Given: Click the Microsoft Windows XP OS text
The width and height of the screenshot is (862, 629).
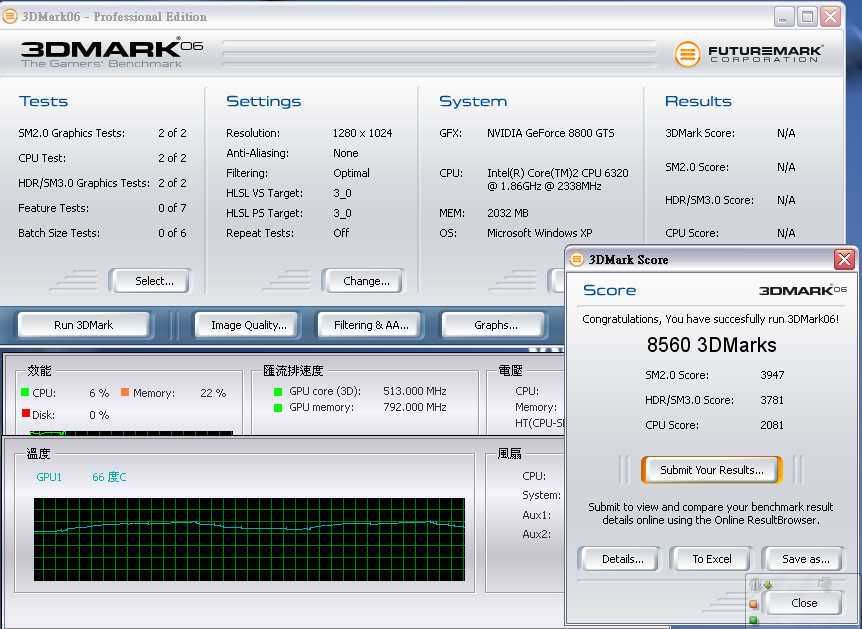Looking at the screenshot, I should (x=539, y=233).
